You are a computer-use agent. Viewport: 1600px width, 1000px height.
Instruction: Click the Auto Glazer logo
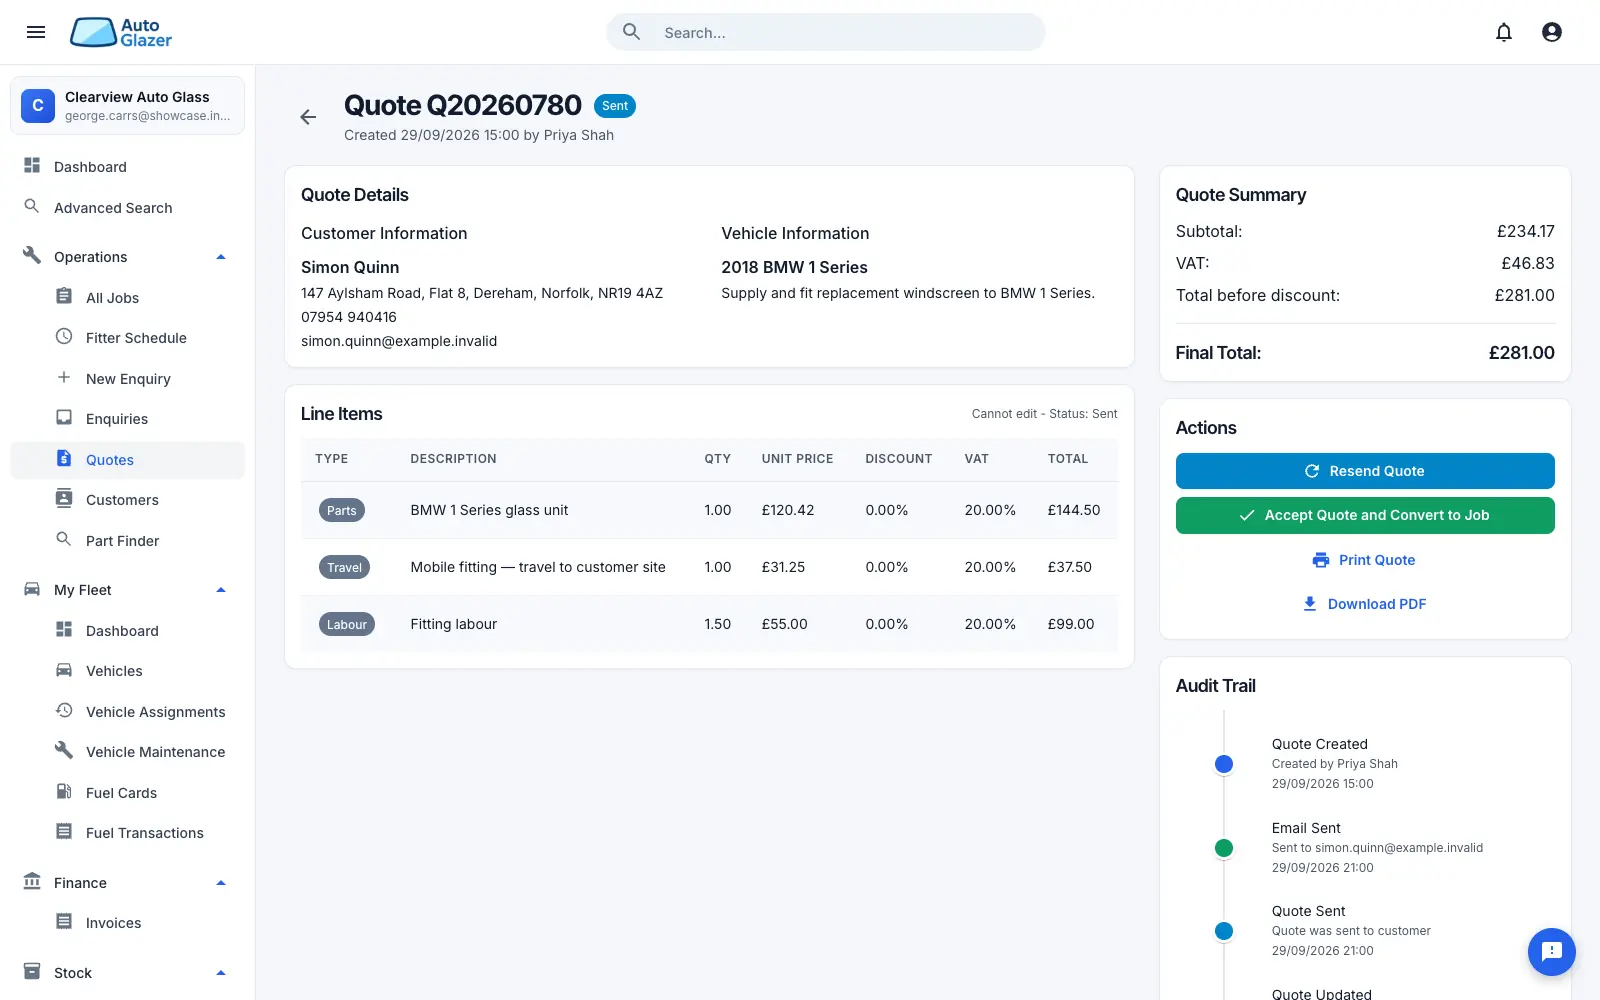[121, 32]
